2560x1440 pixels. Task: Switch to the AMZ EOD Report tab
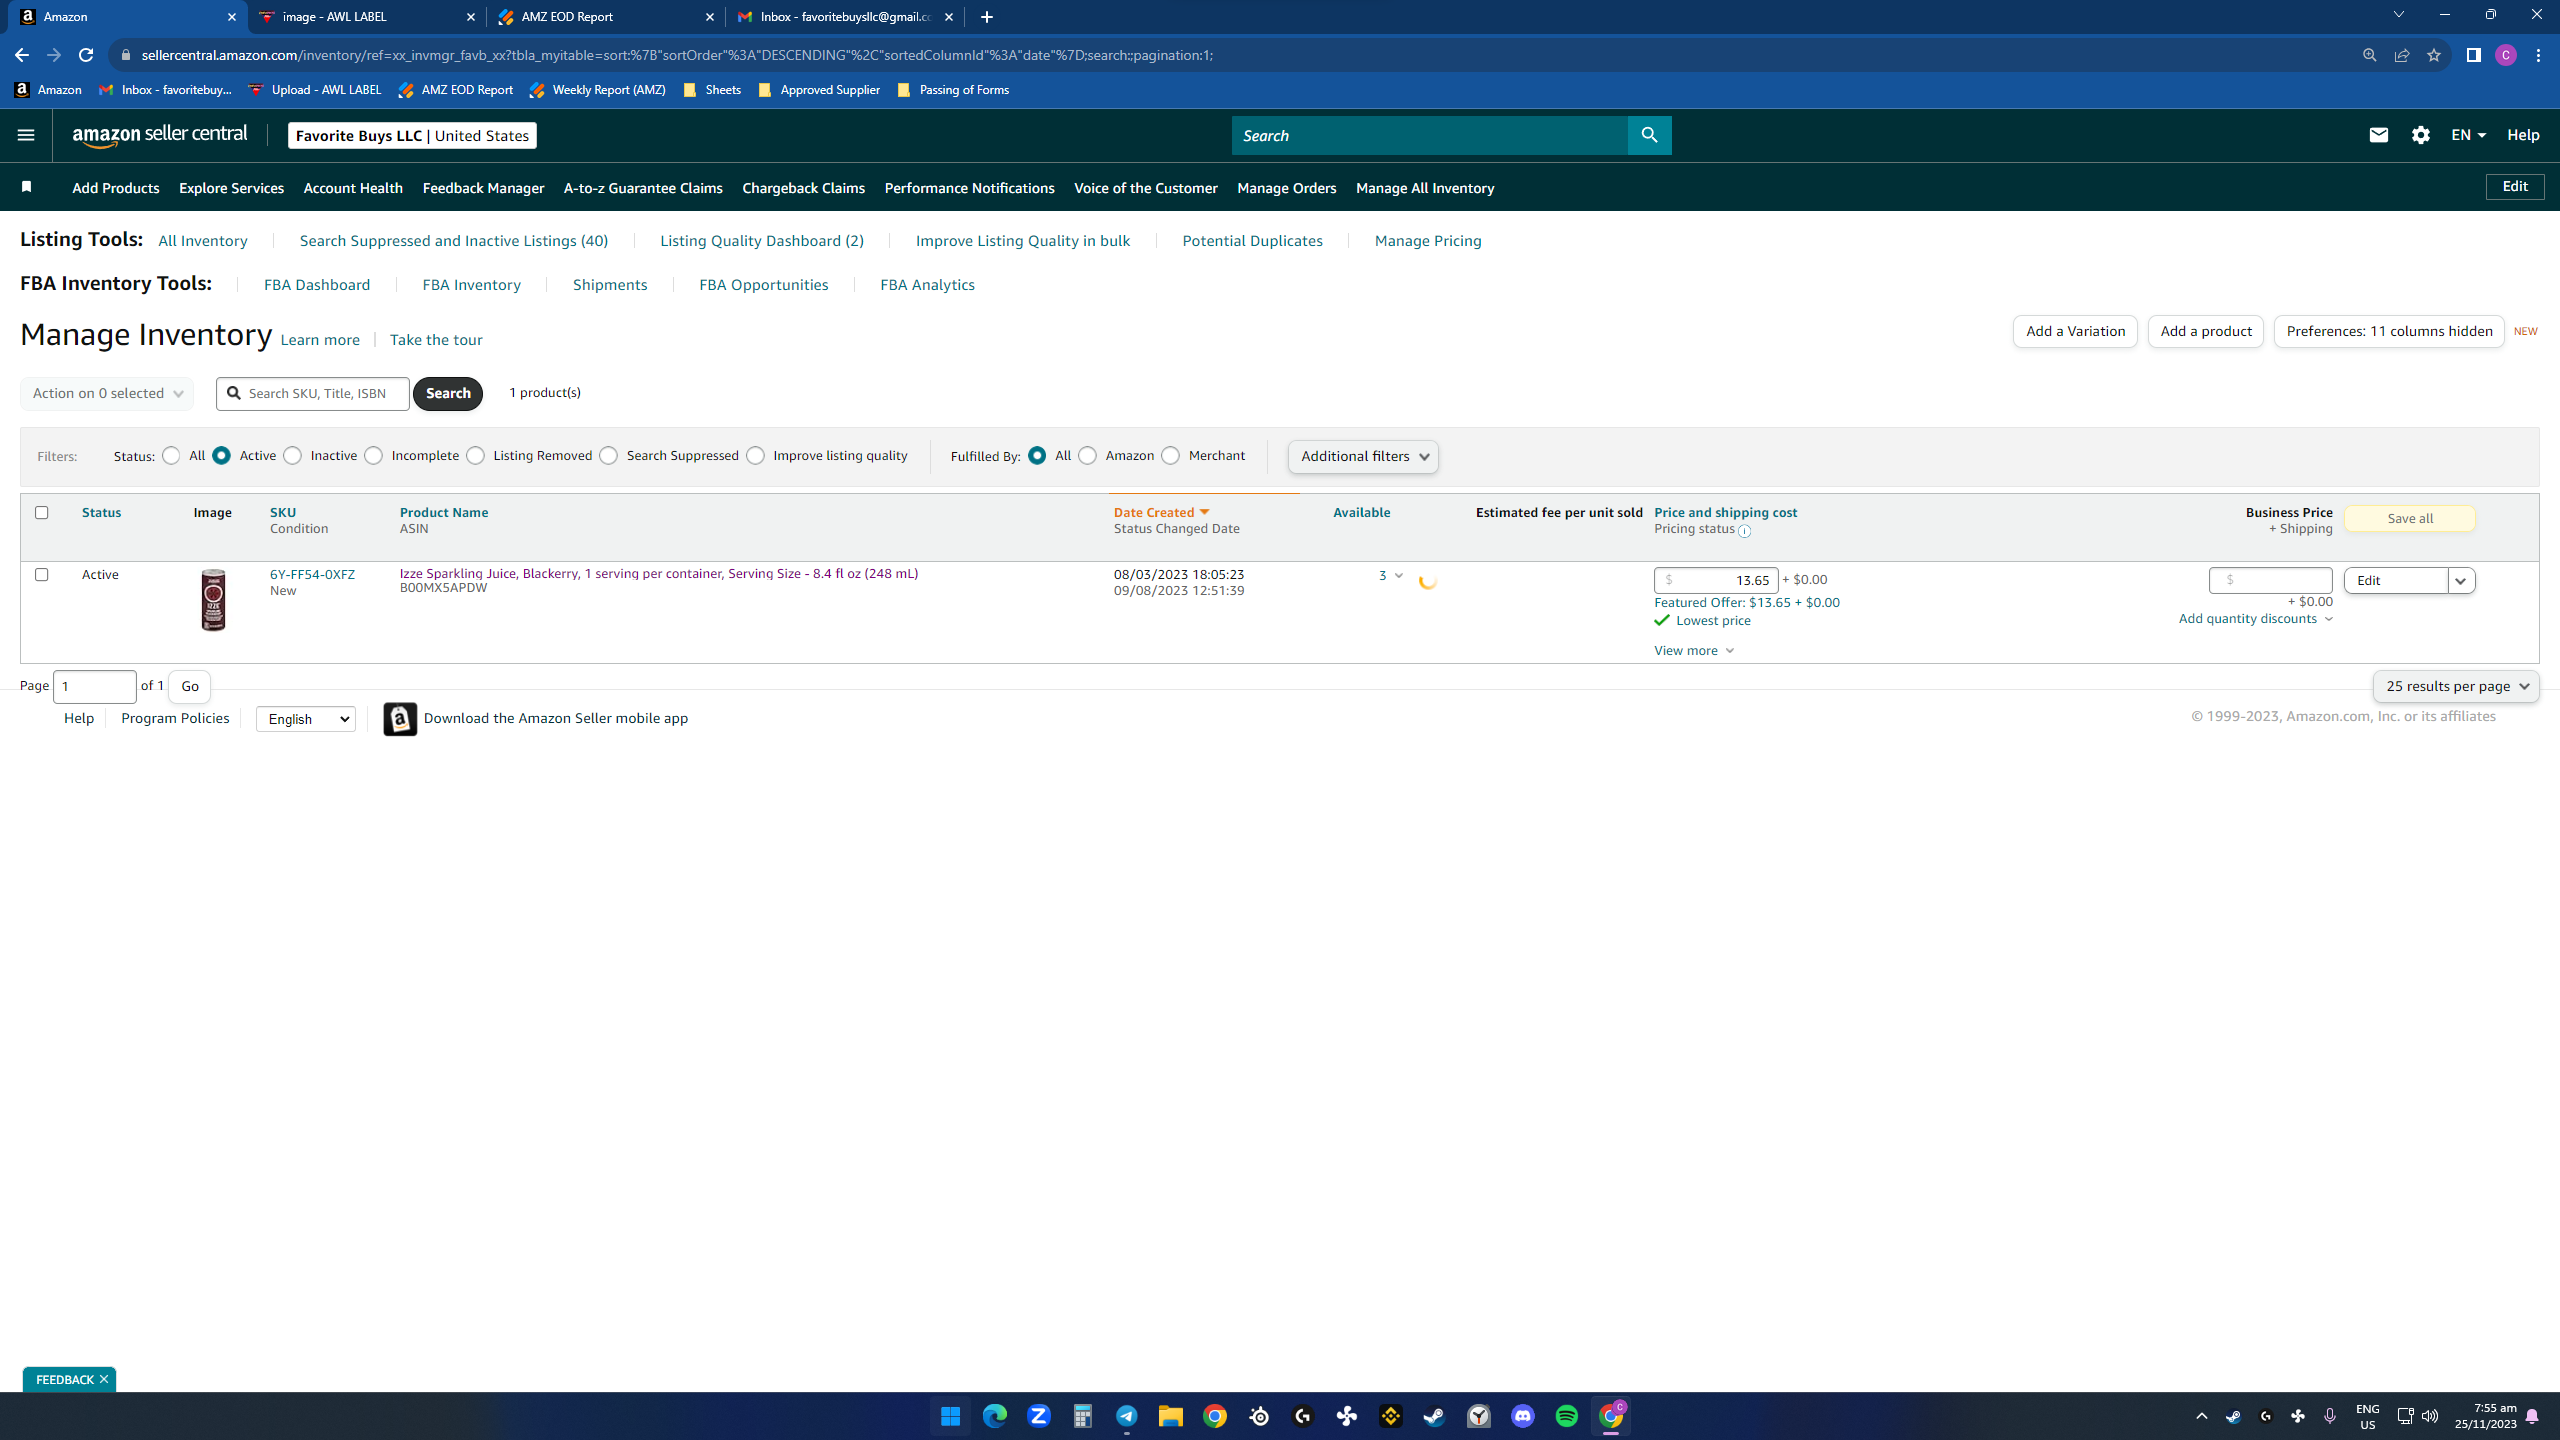tap(606, 17)
